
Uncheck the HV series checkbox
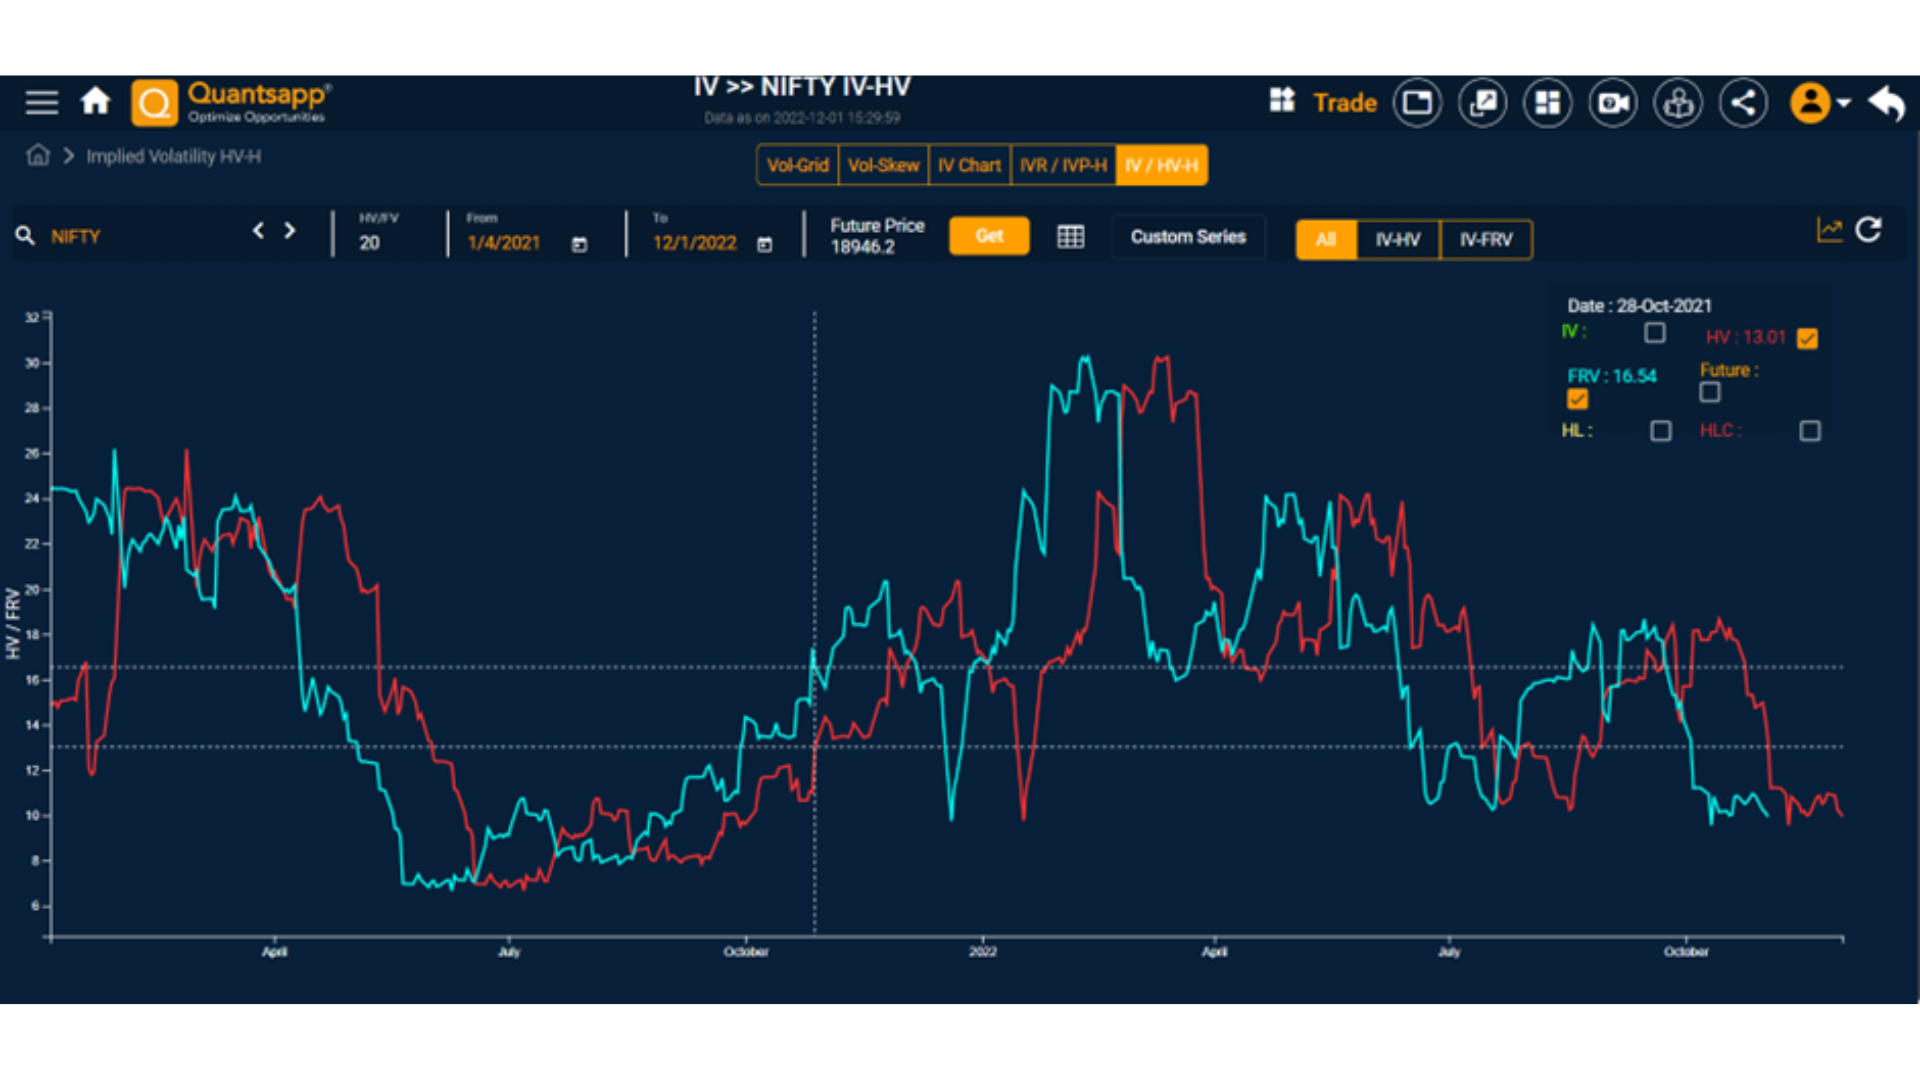click(1807, 338)
